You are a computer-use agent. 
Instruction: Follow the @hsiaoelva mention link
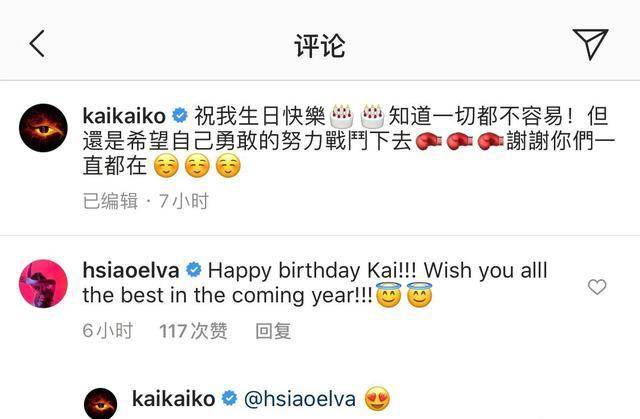[x=300, y=399]
